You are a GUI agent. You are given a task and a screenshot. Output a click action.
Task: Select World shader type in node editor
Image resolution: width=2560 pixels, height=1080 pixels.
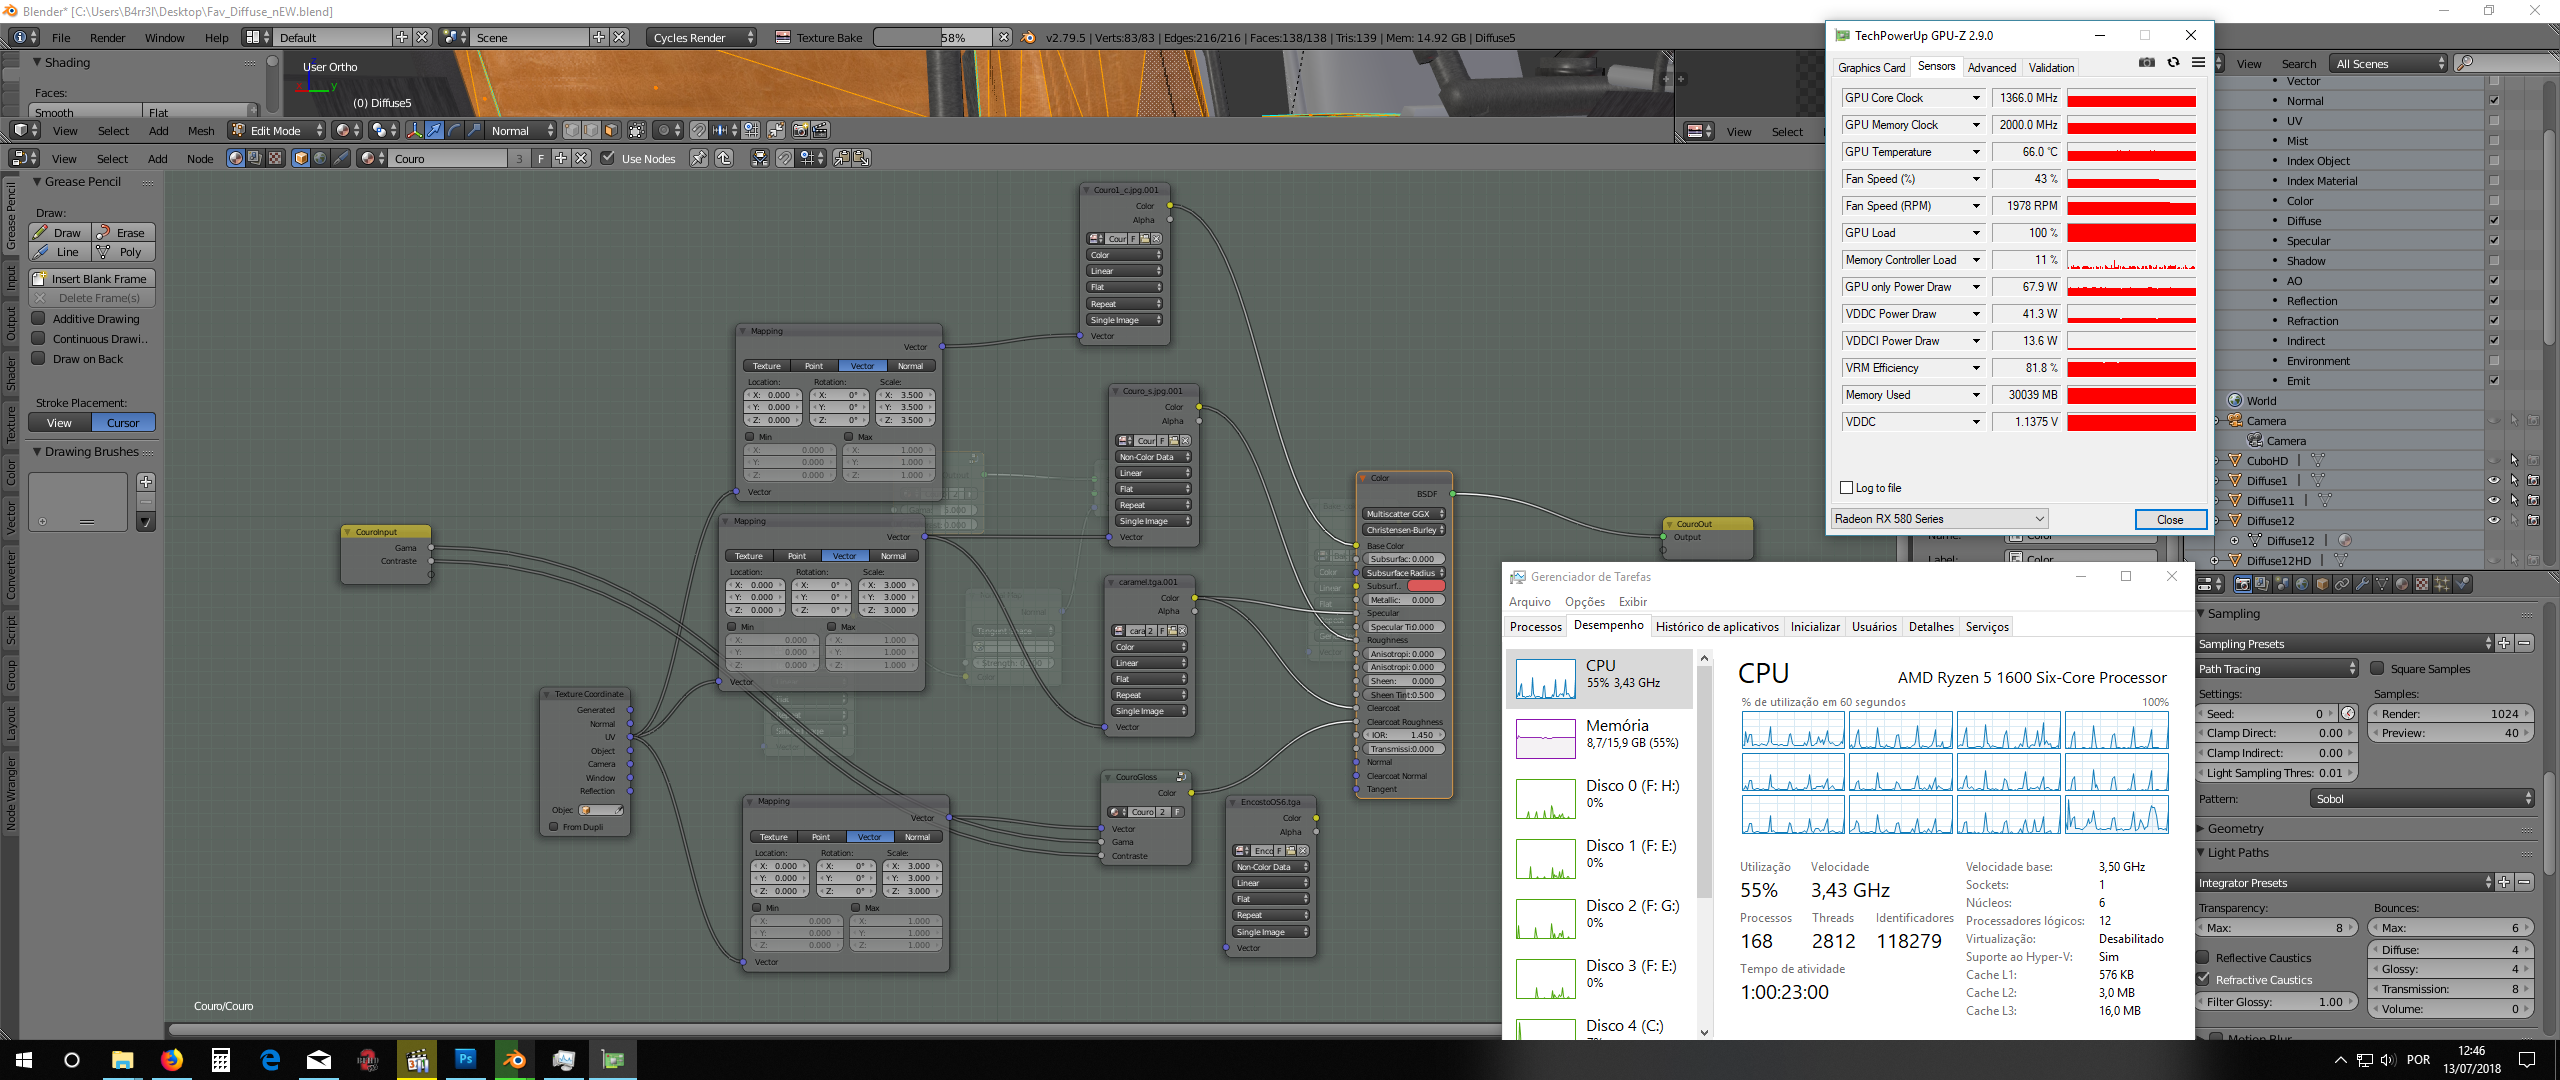320,158
